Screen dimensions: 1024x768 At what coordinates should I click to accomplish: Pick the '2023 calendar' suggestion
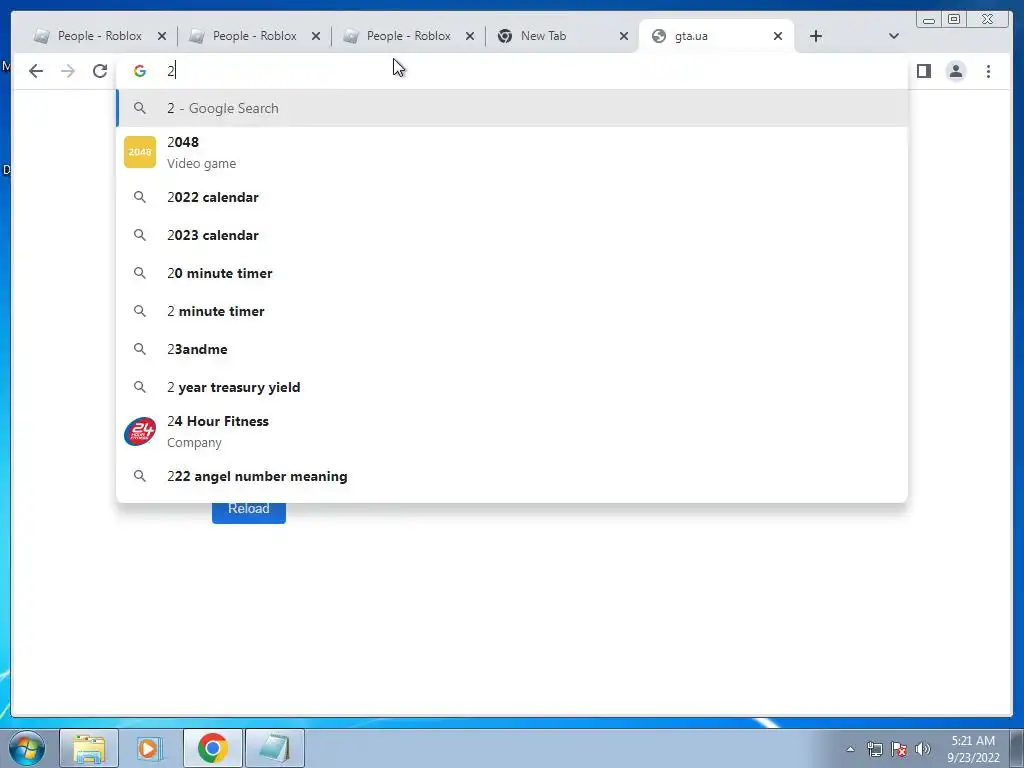click(512, 235)
